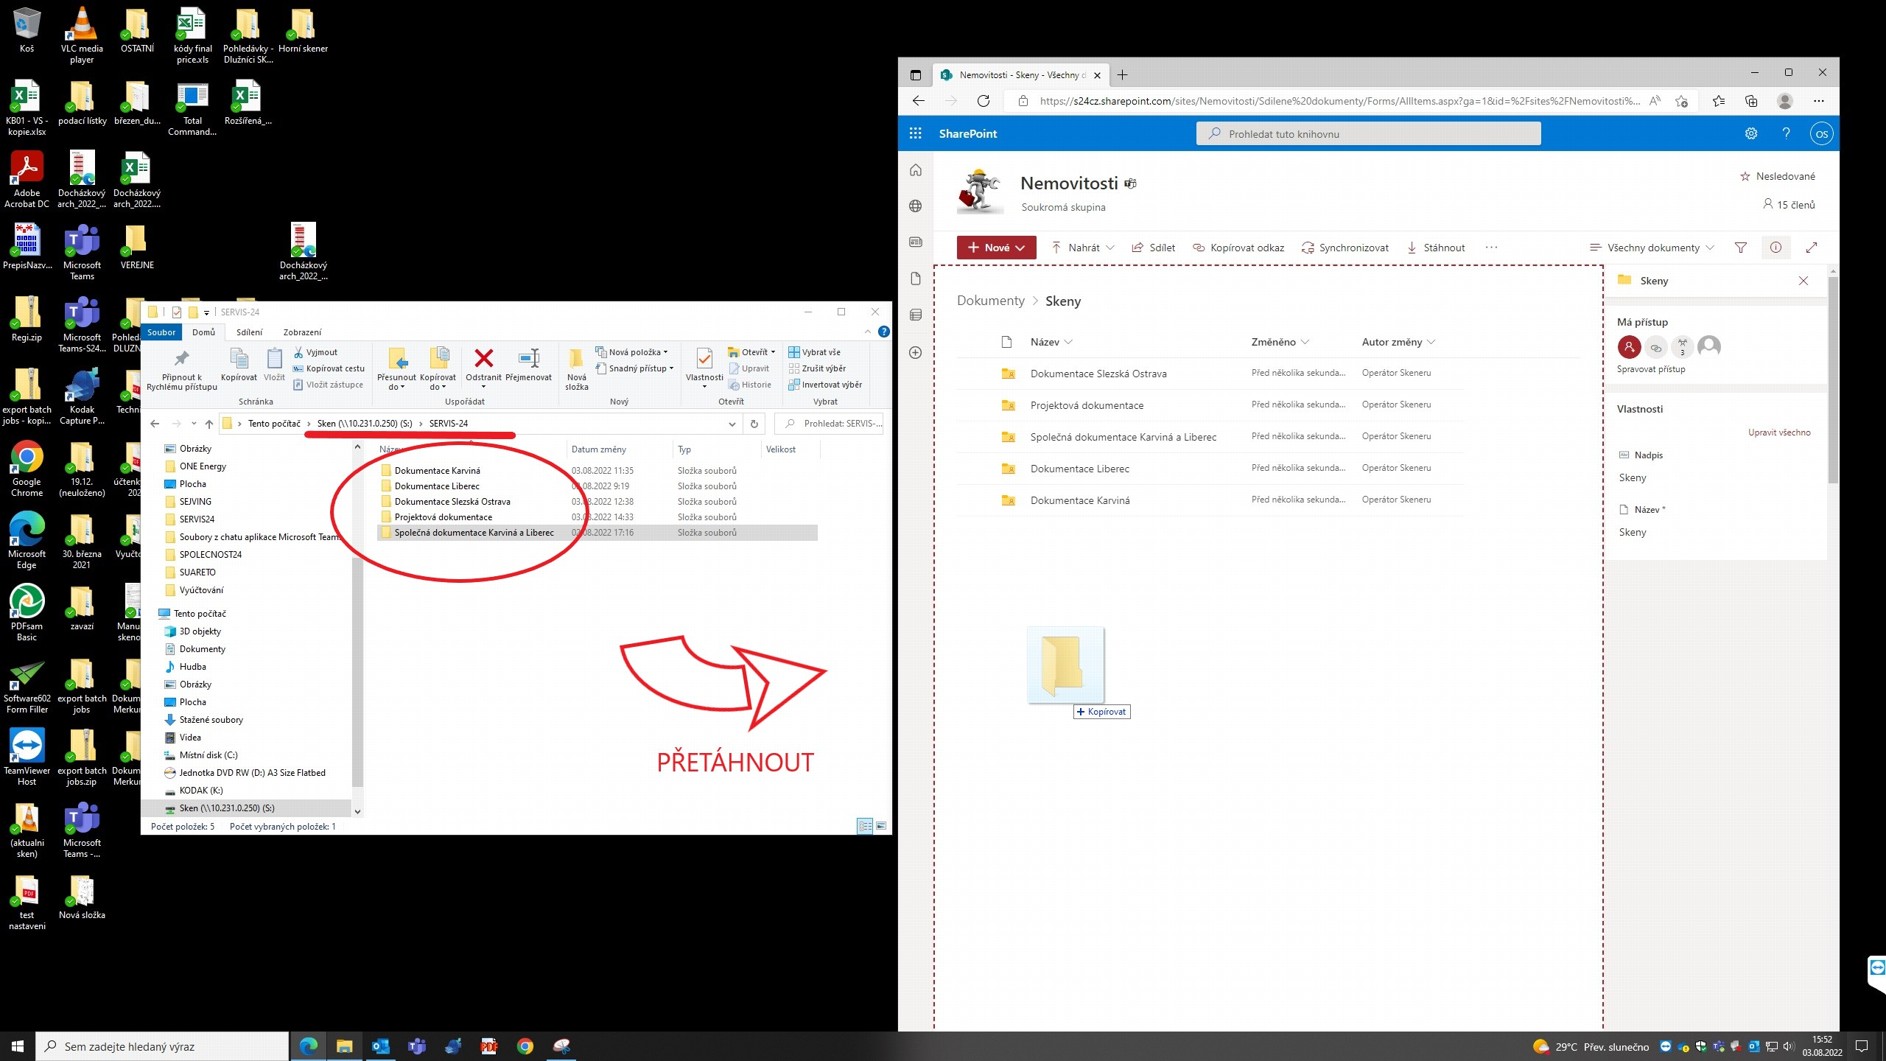Switch to Zobrazení tab in Explorer
The height and width of the screenshot is (1061, 1886).
click(x=302, y=332)
